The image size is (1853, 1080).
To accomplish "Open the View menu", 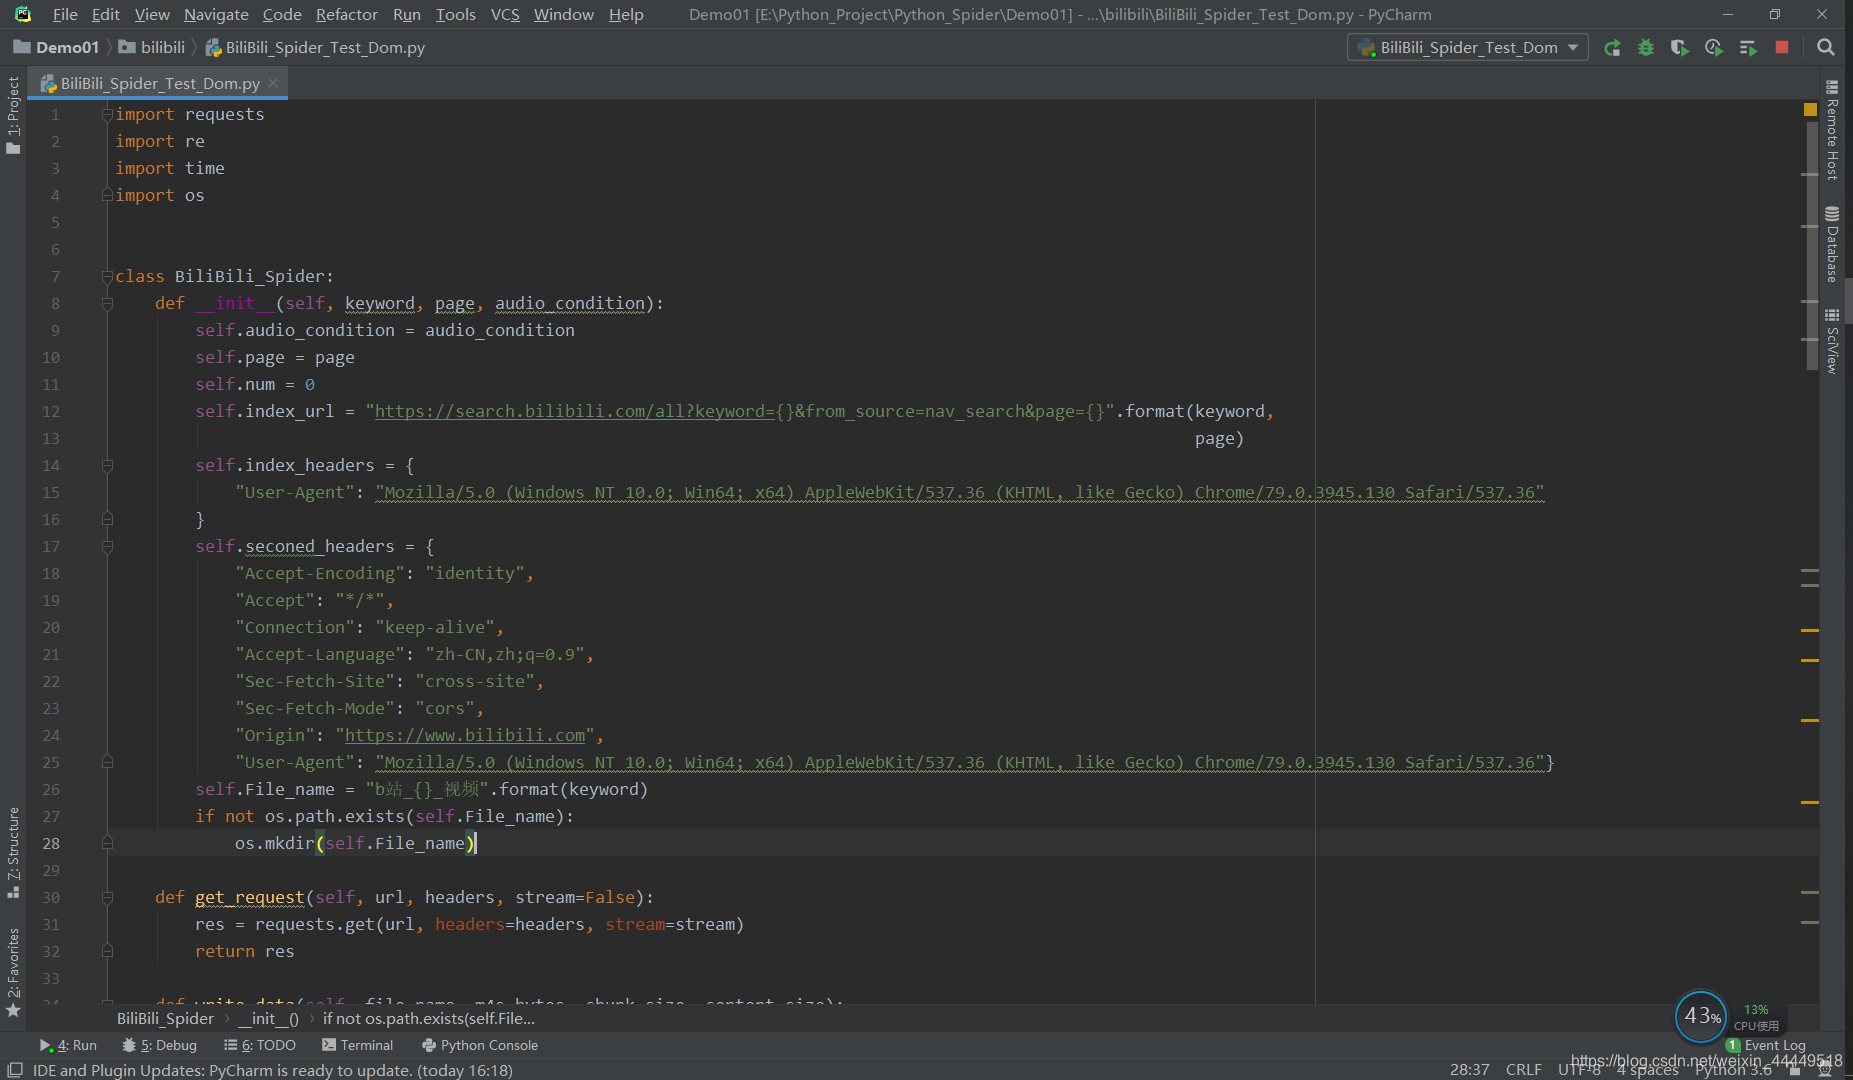I will [152, 14].
